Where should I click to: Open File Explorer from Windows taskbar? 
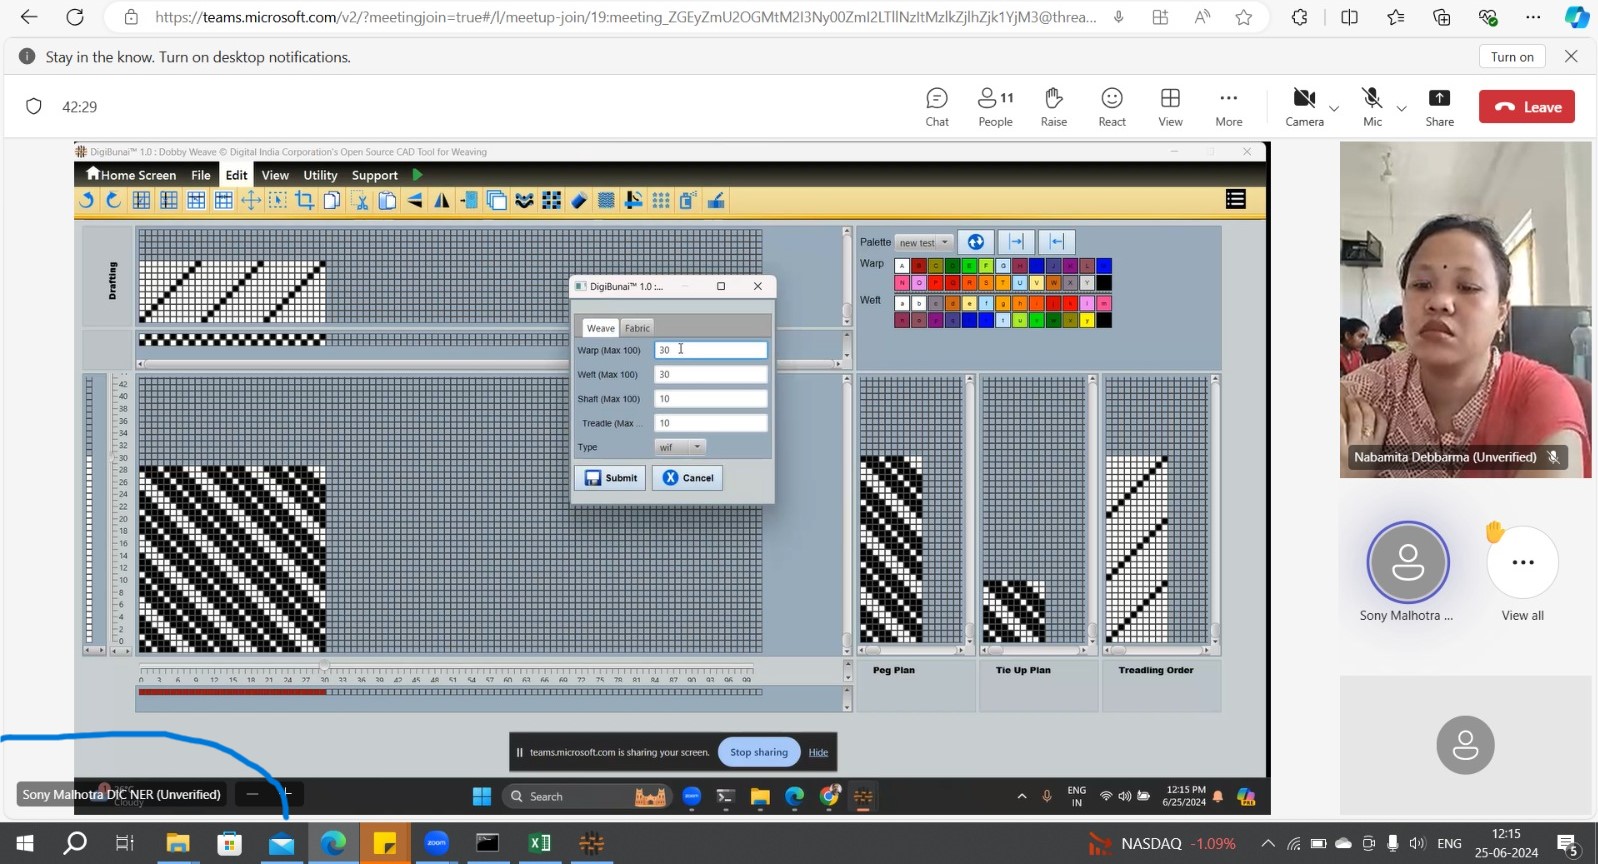[178, 843]
